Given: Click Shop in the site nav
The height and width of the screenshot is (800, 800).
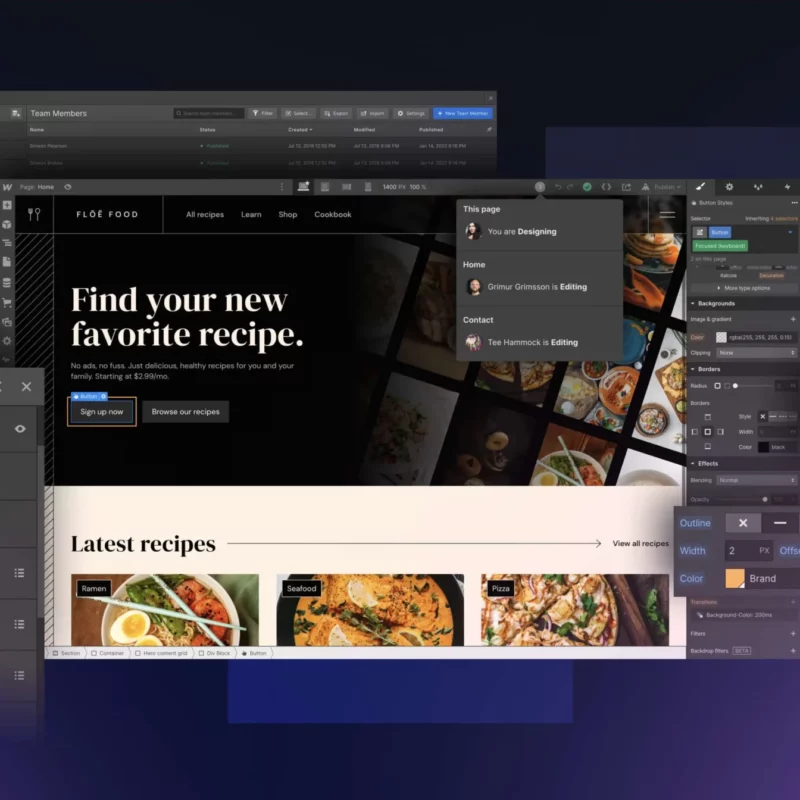Looking at the screenshot, I should click(288, 215).
